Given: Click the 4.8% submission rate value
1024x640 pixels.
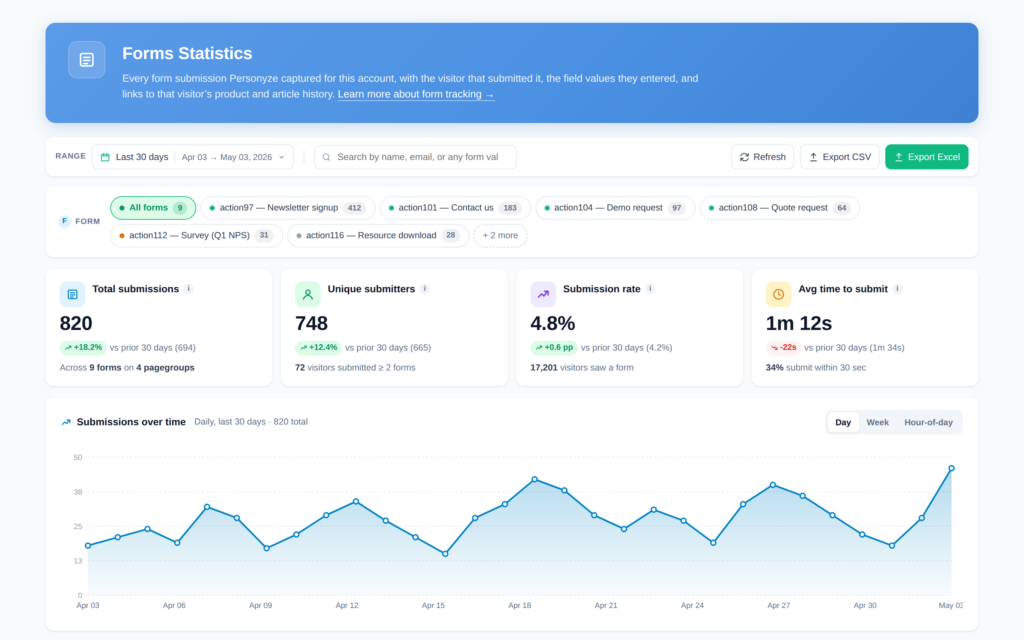Looking at the screenshot, I should [x=552, y=324].
